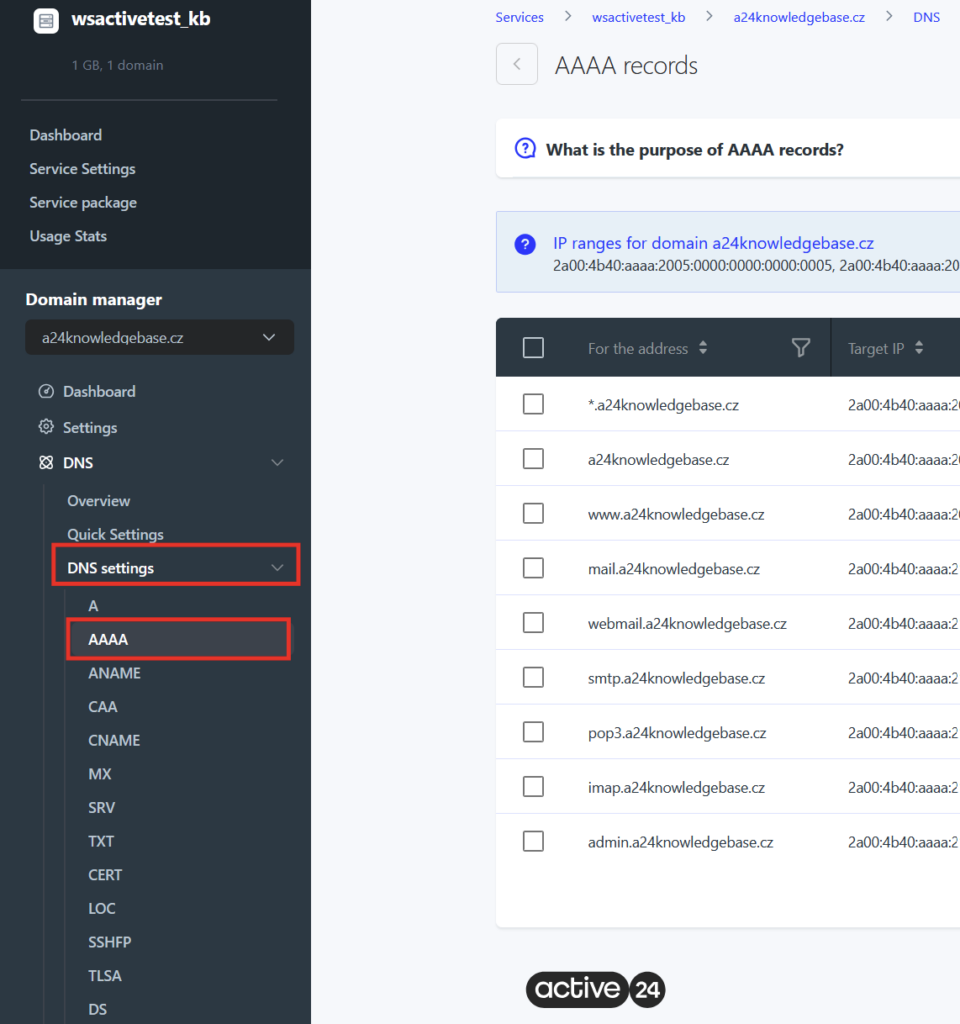
Task: Select the TXT record type
Action: pos(101,841)
